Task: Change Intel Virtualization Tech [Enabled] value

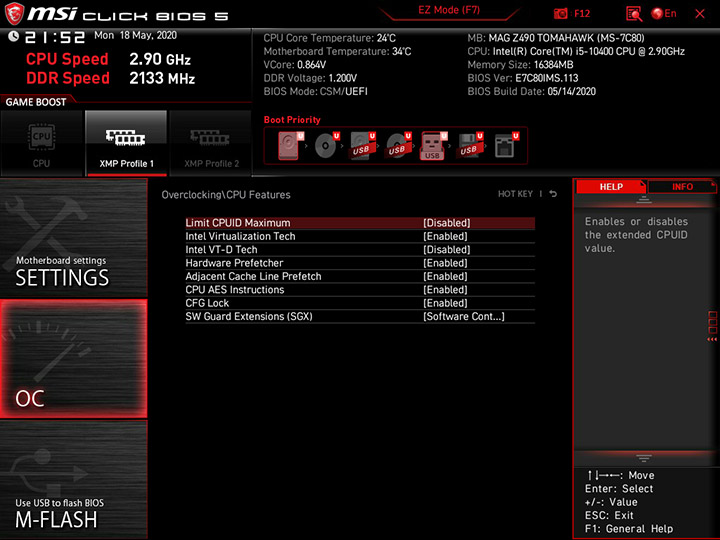Action: [x=445, y=236]
